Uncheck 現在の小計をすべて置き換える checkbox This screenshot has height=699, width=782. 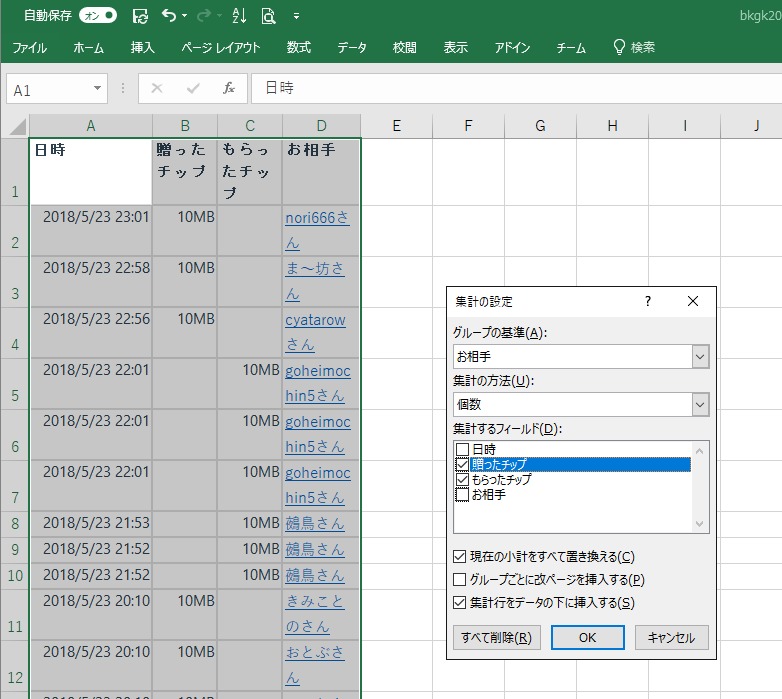[x=460, y=557]
